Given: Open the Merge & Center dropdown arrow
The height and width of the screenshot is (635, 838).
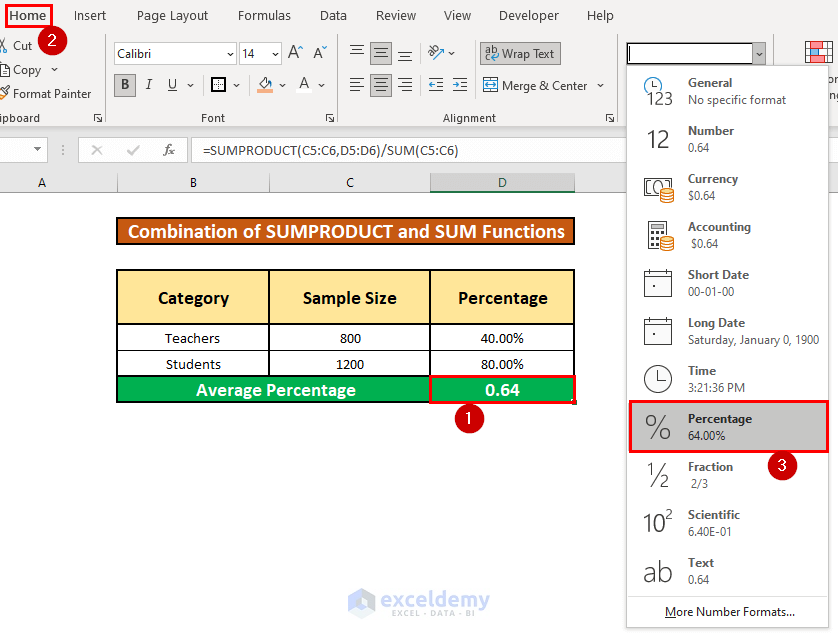Looking at the screenshot, I should coord(601,86).
